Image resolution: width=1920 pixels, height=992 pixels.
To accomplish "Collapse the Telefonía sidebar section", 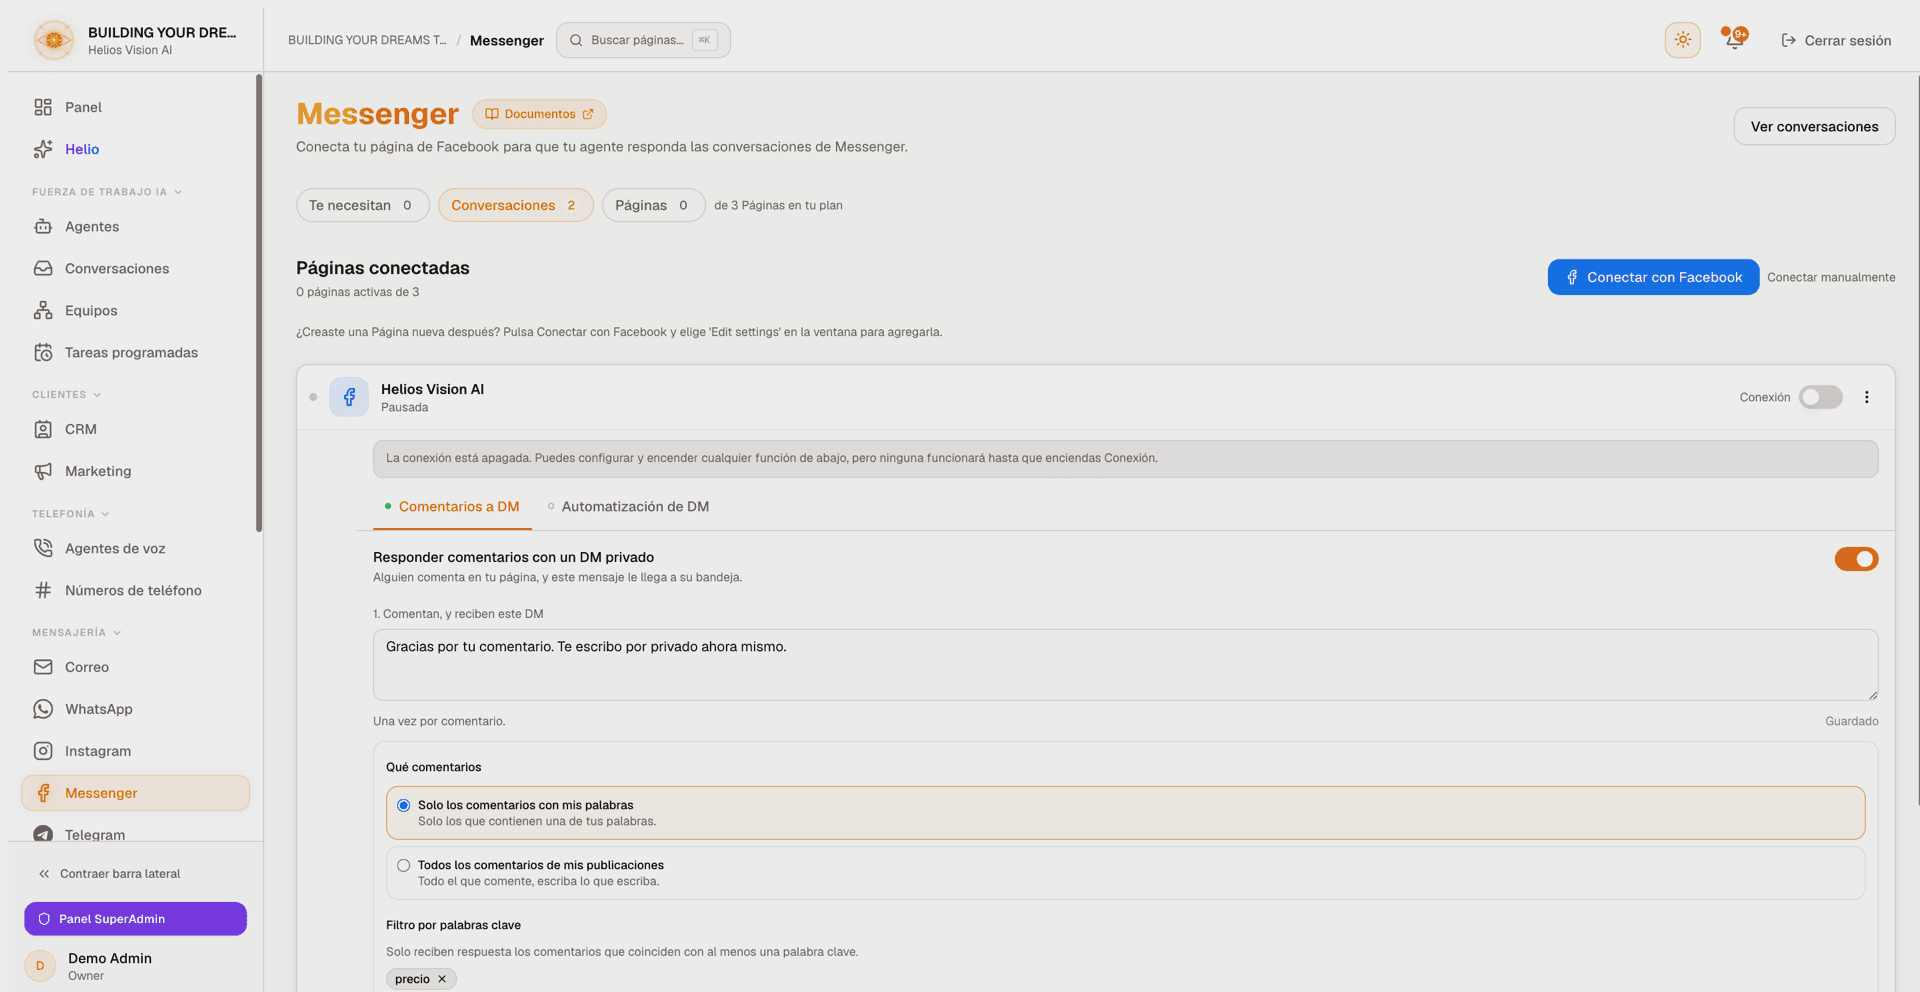I will (x=71, y=514).
